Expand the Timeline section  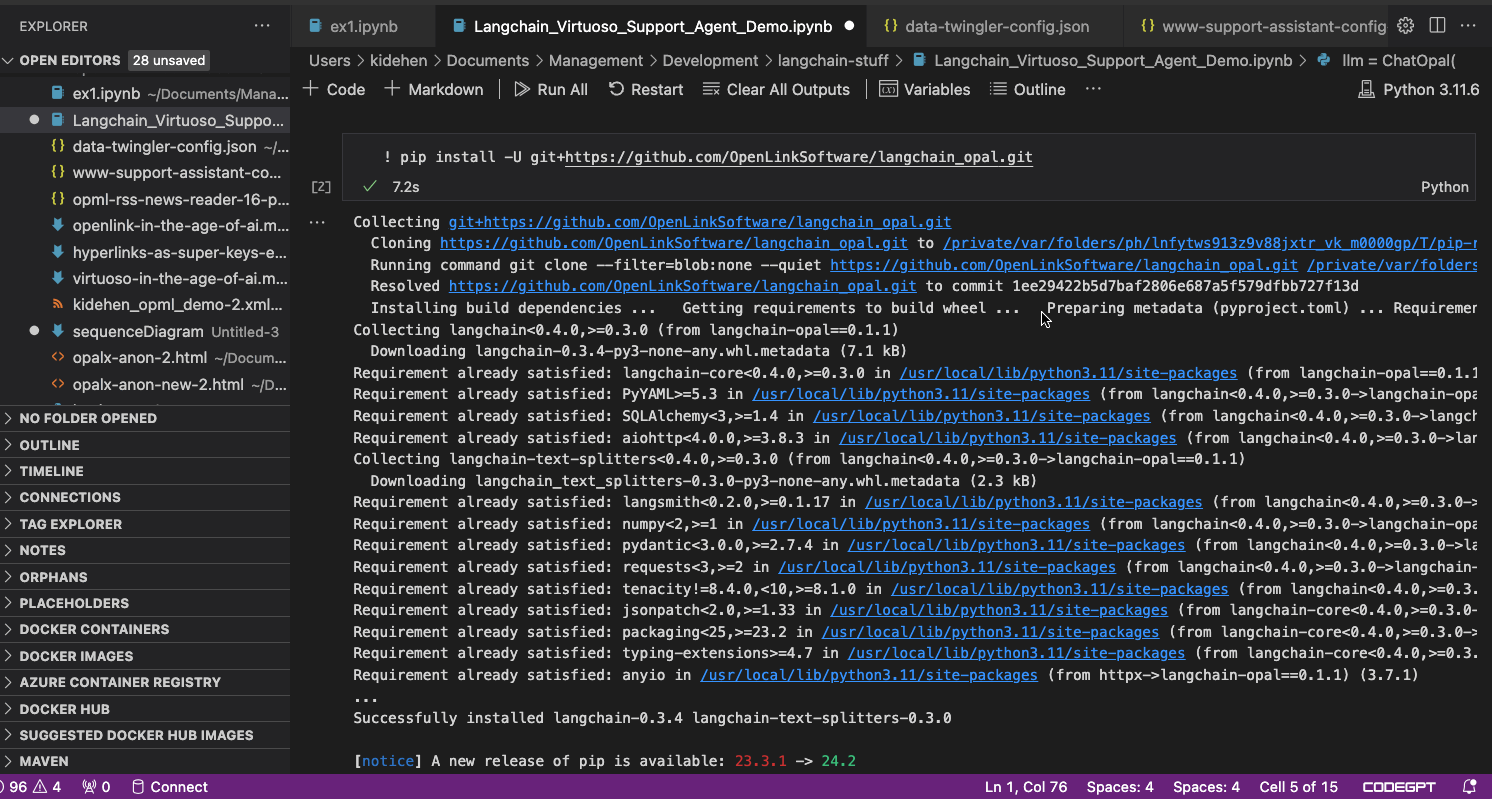145,471
